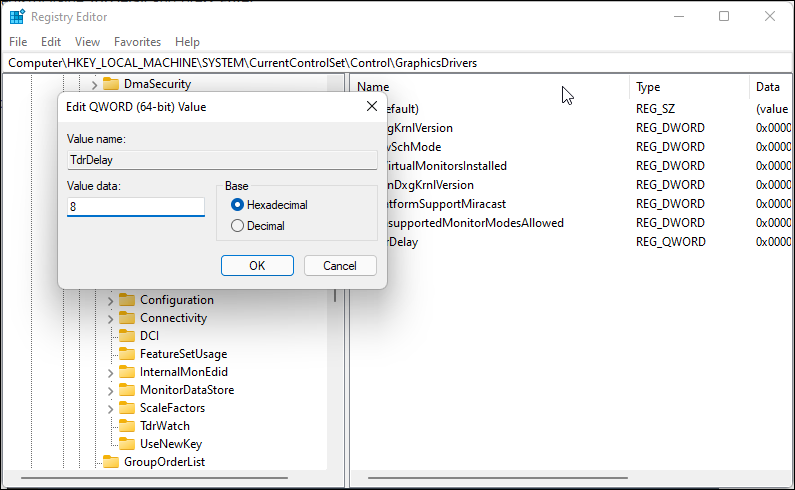795x490 pixels.
Task: Select the Configuration key label
Action: 177,300
